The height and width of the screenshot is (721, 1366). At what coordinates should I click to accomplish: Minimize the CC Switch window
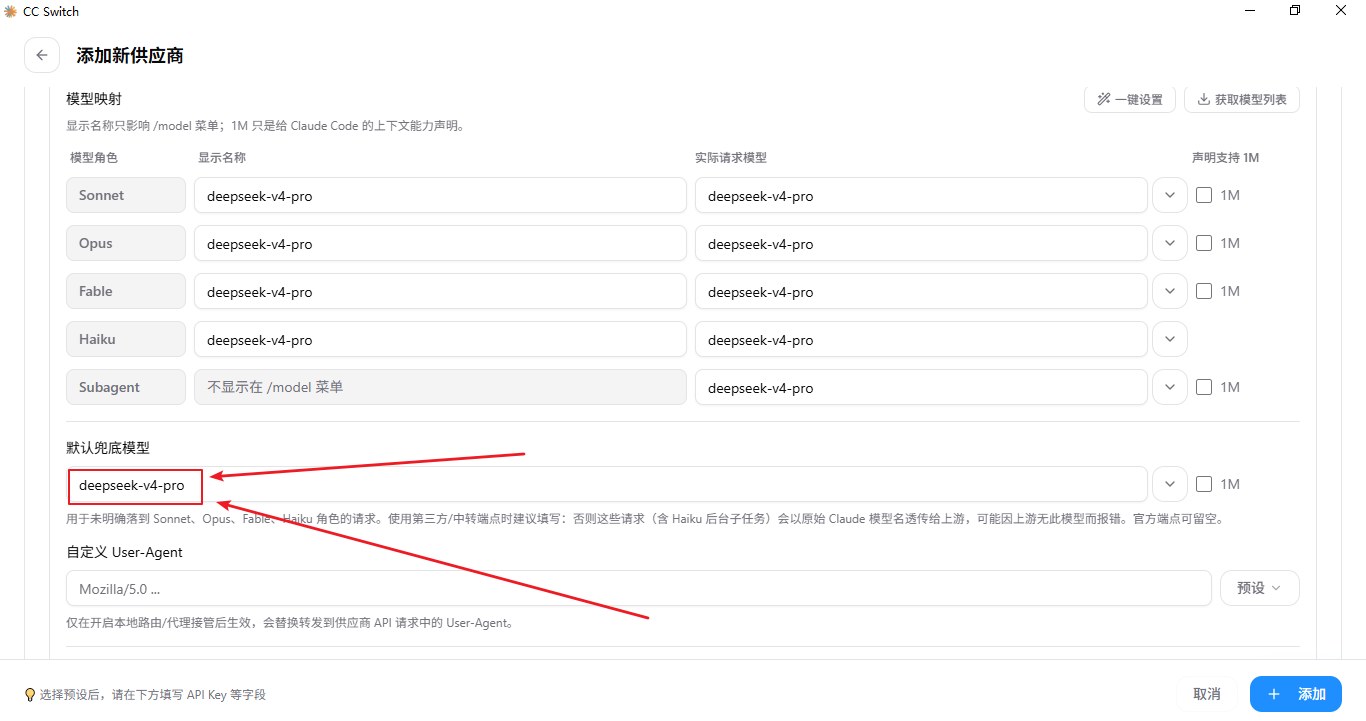point(1250,11)
